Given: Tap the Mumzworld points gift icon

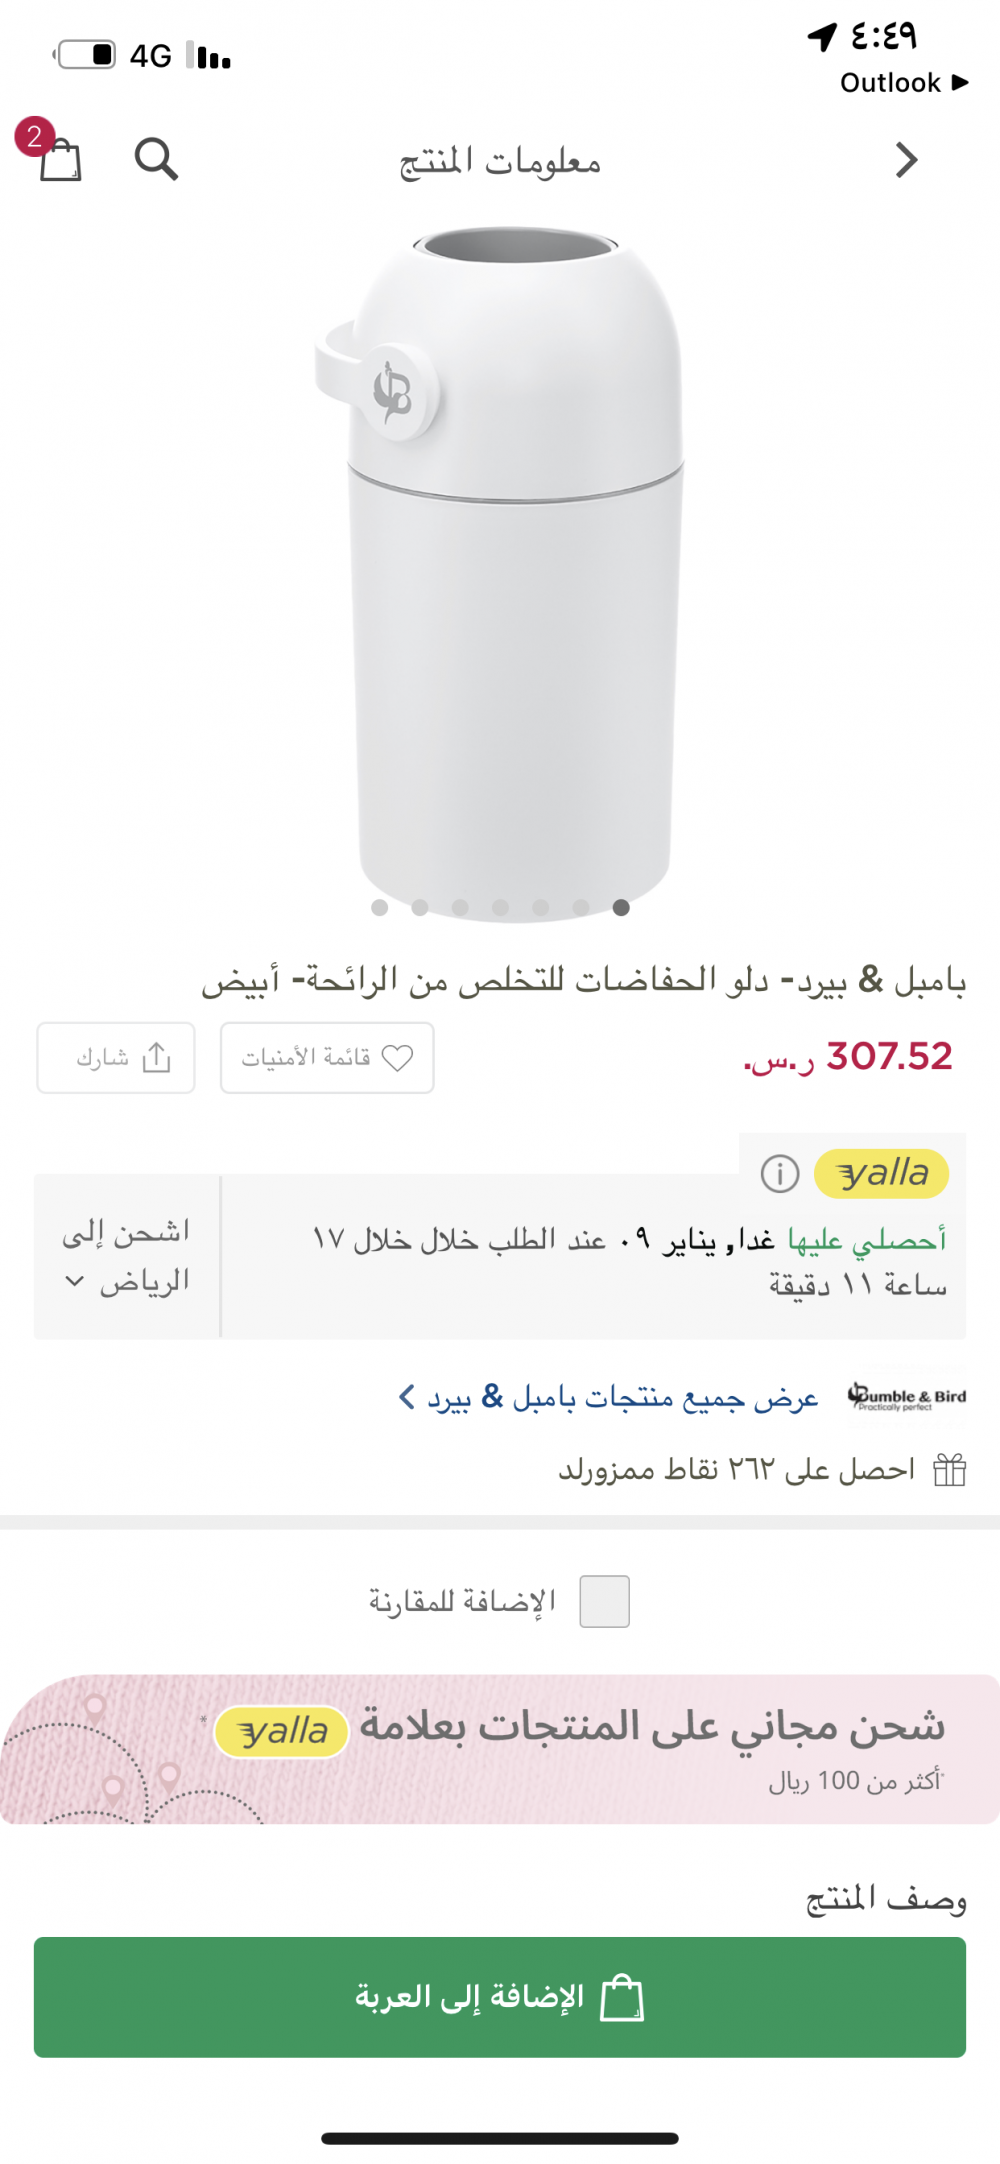Looking at the screenshot, I should [x=949, y=1469].
